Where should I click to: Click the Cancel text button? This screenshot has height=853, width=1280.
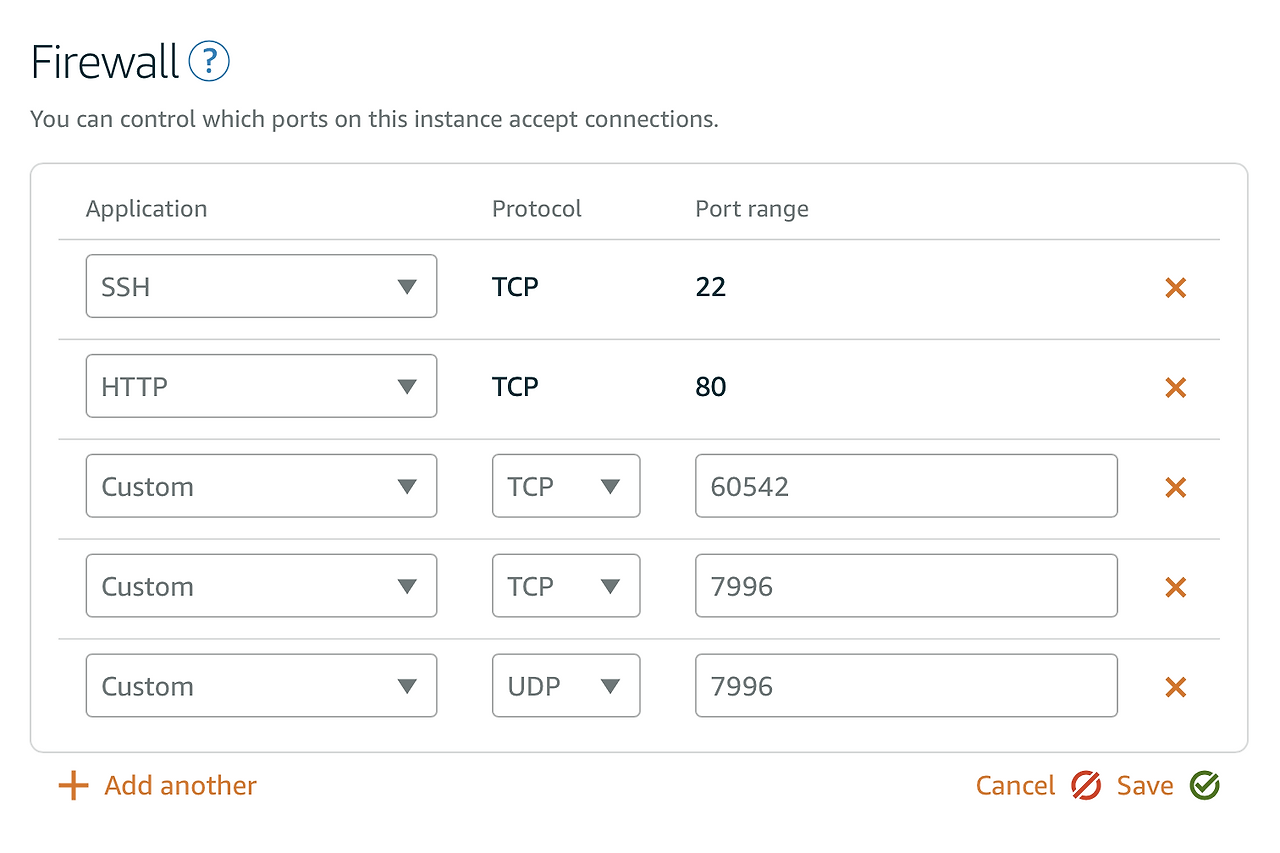pos(1015,786)
